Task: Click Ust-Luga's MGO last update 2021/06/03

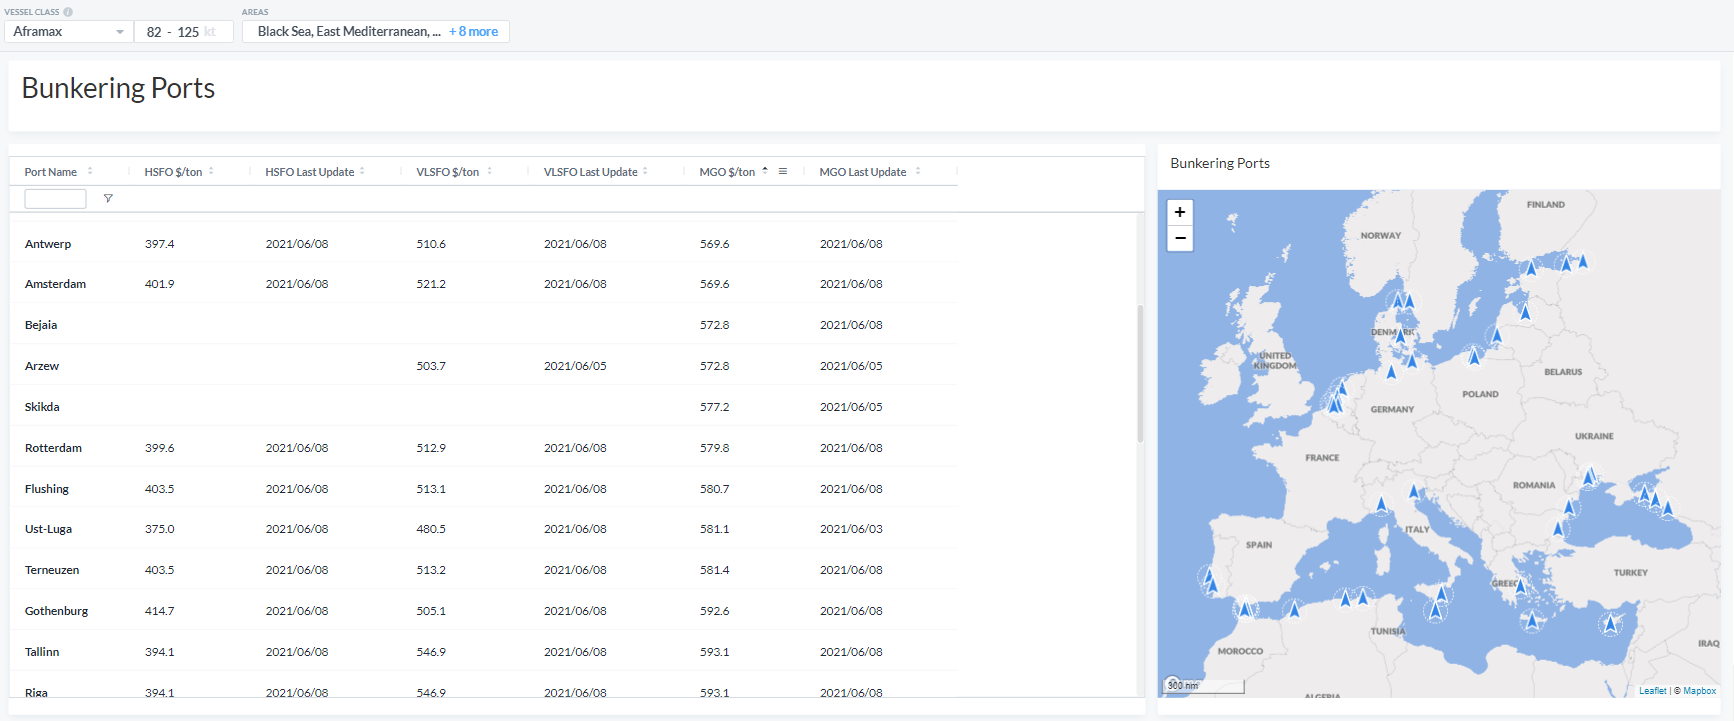Action: 851,529
